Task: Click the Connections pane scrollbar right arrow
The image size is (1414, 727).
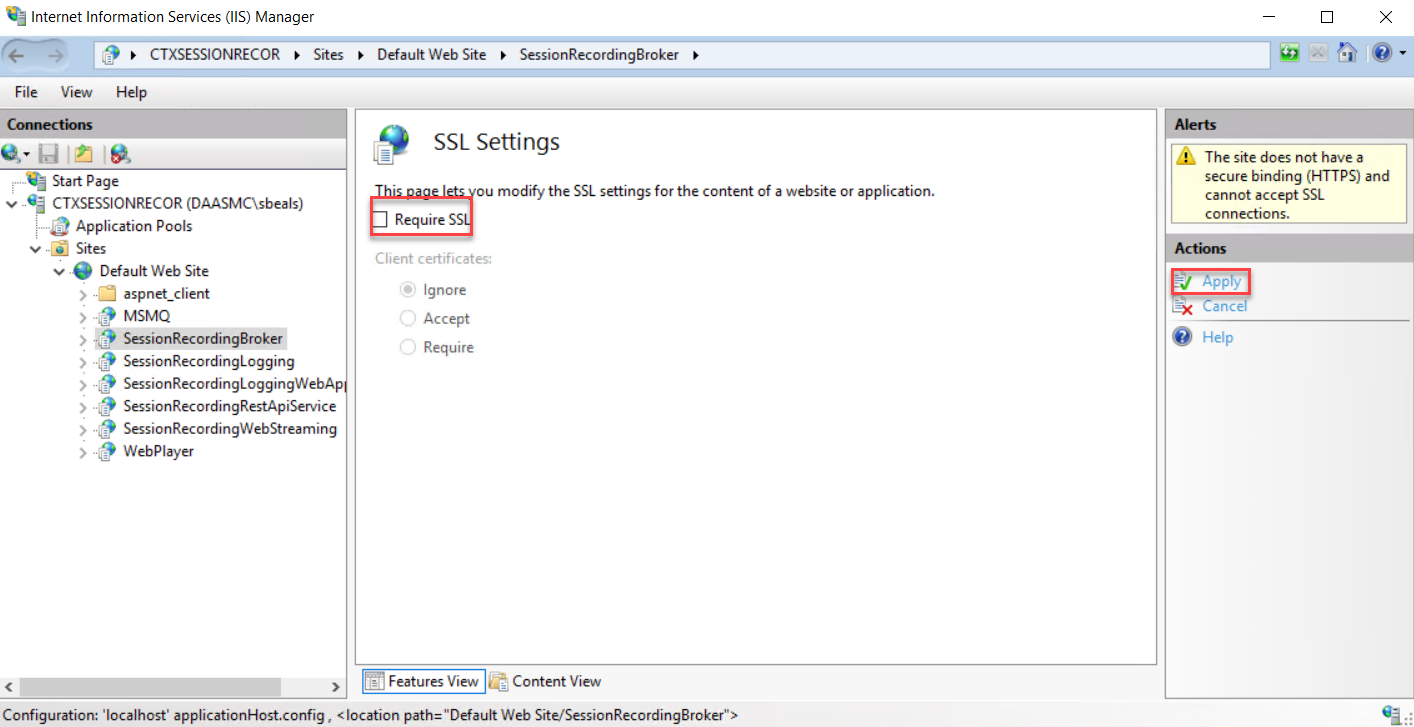Action: pos(336,687)
